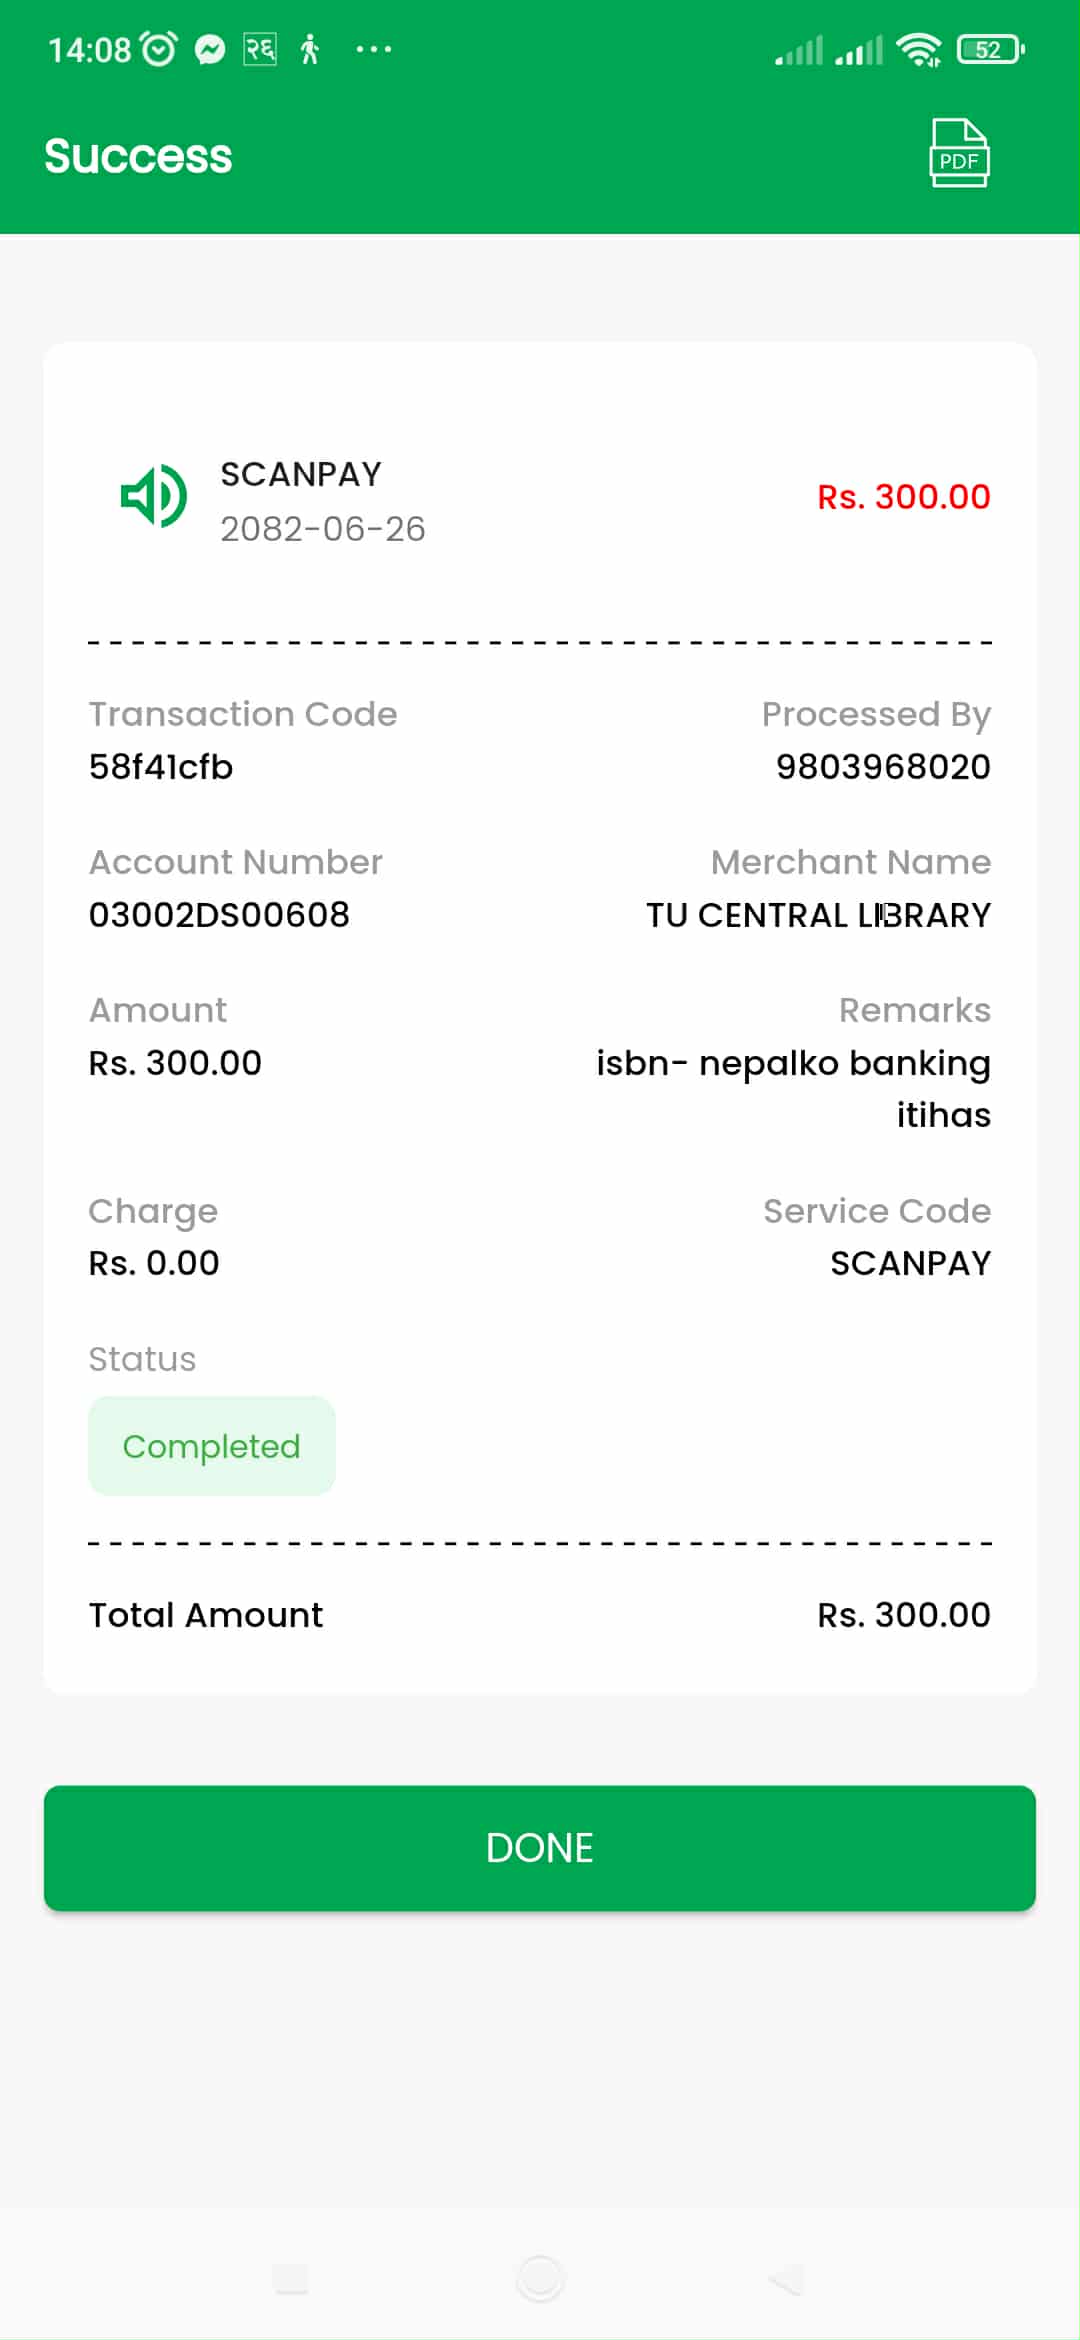Tap the Total Amount value

pyautogui.click(x=903, y=1615)
